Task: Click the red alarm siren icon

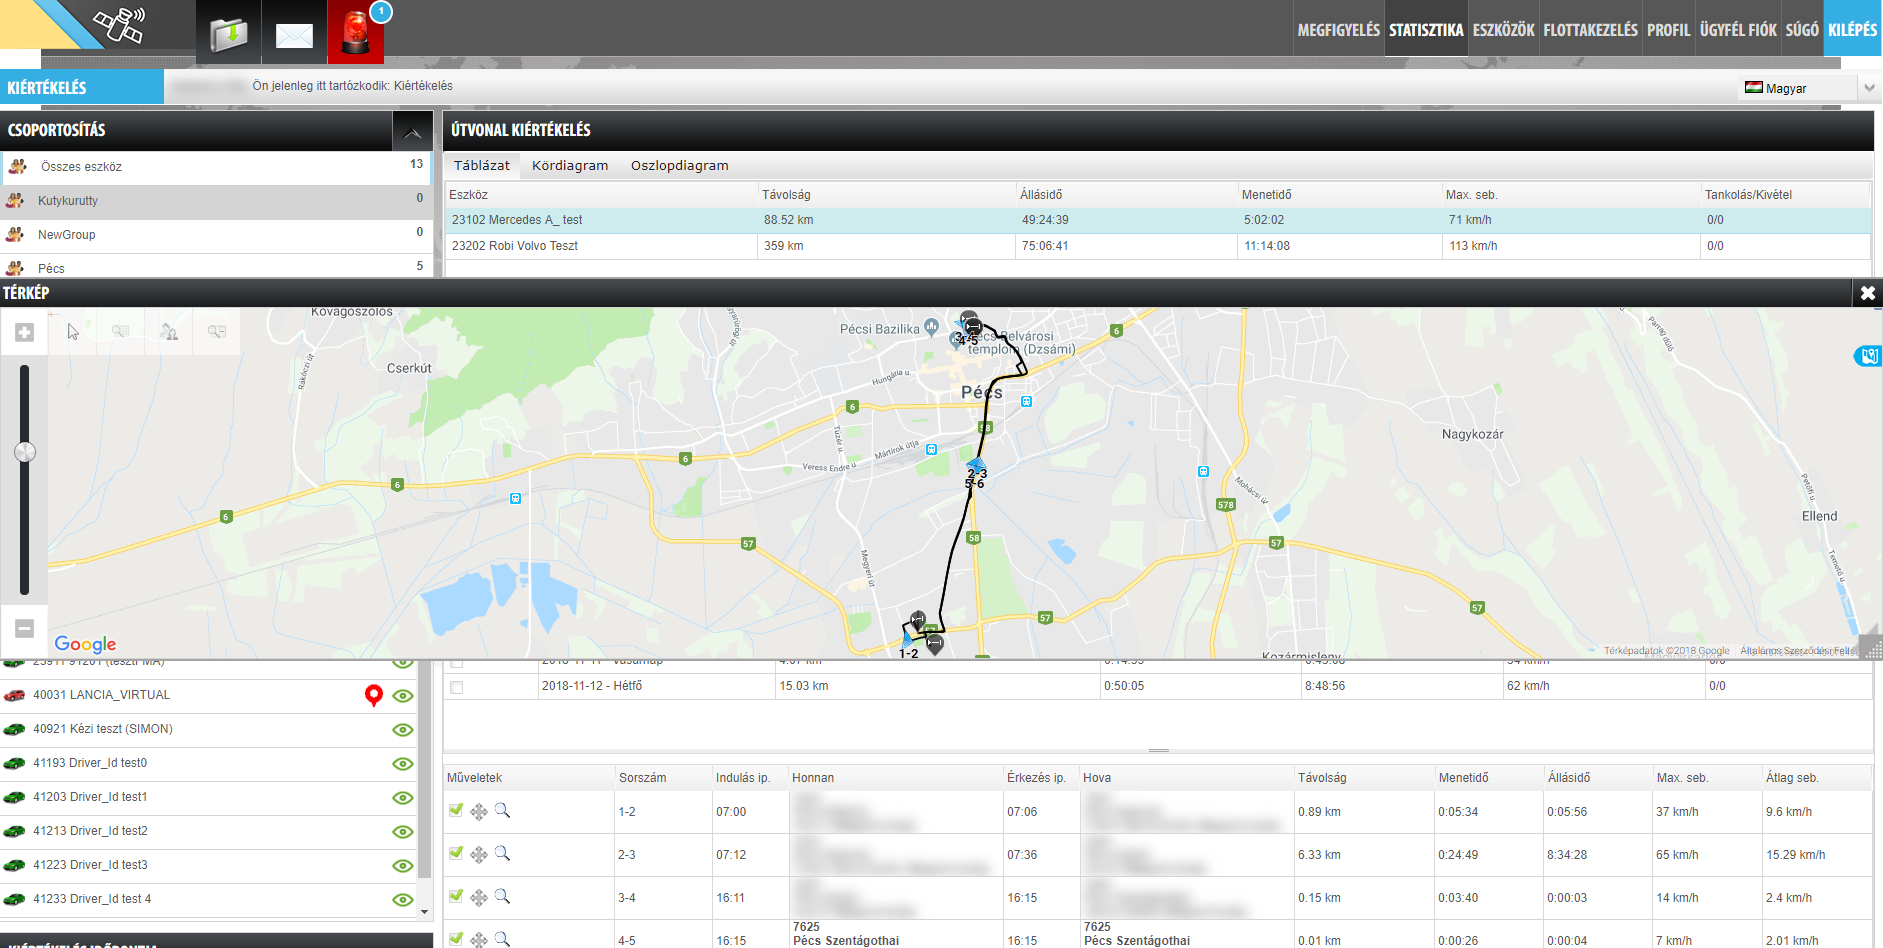Action: pyautogui.click(x=355, y=32)
